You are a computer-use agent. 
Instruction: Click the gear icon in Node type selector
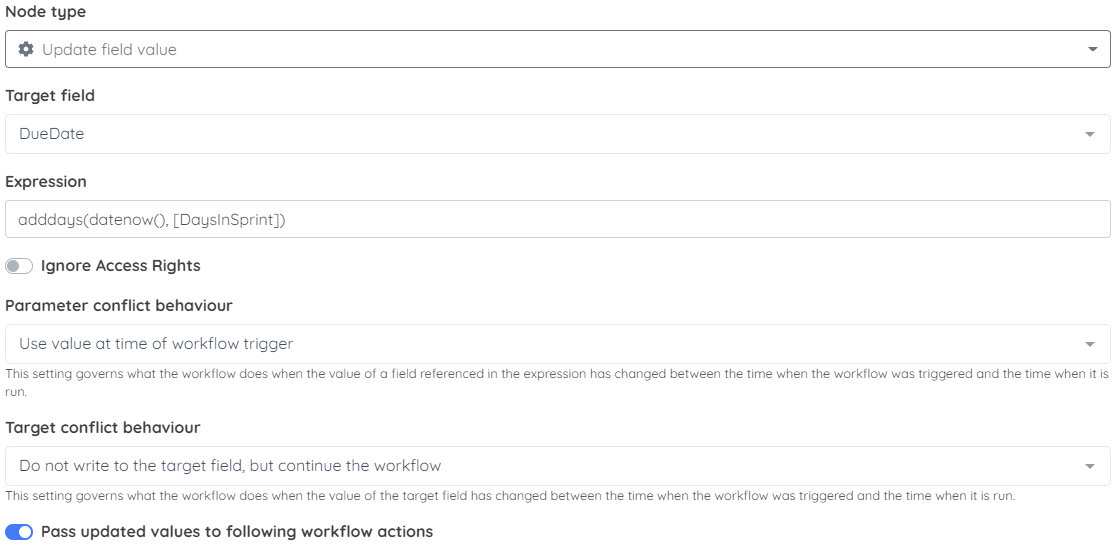click(x=26, y=49)
